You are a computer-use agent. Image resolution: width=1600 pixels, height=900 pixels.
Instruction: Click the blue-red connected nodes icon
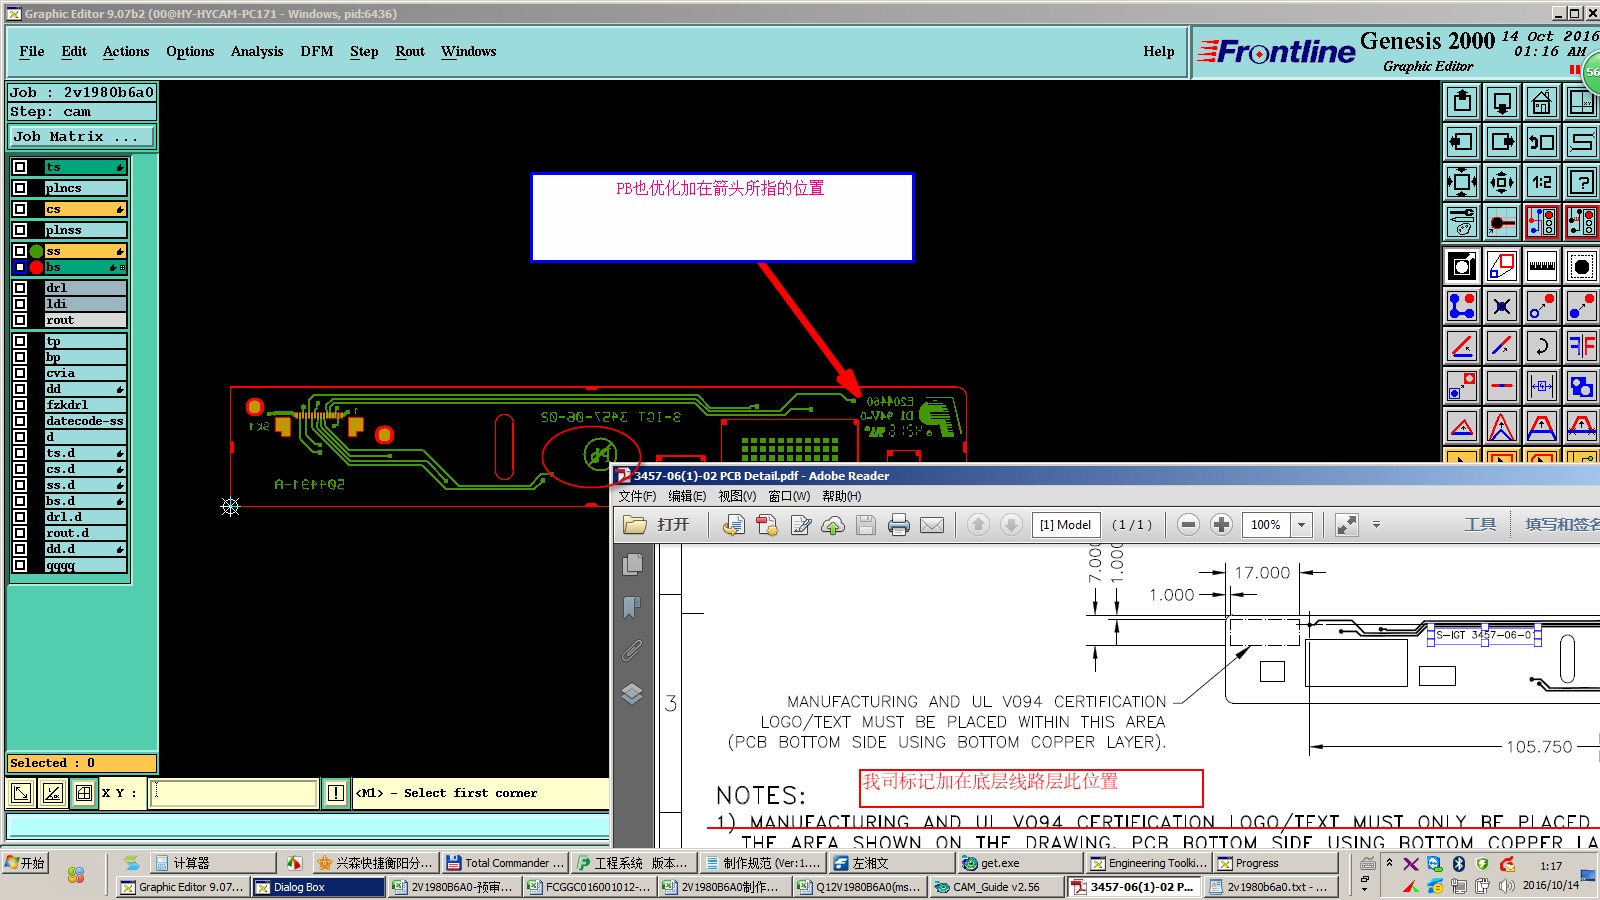click(1462, 306)
